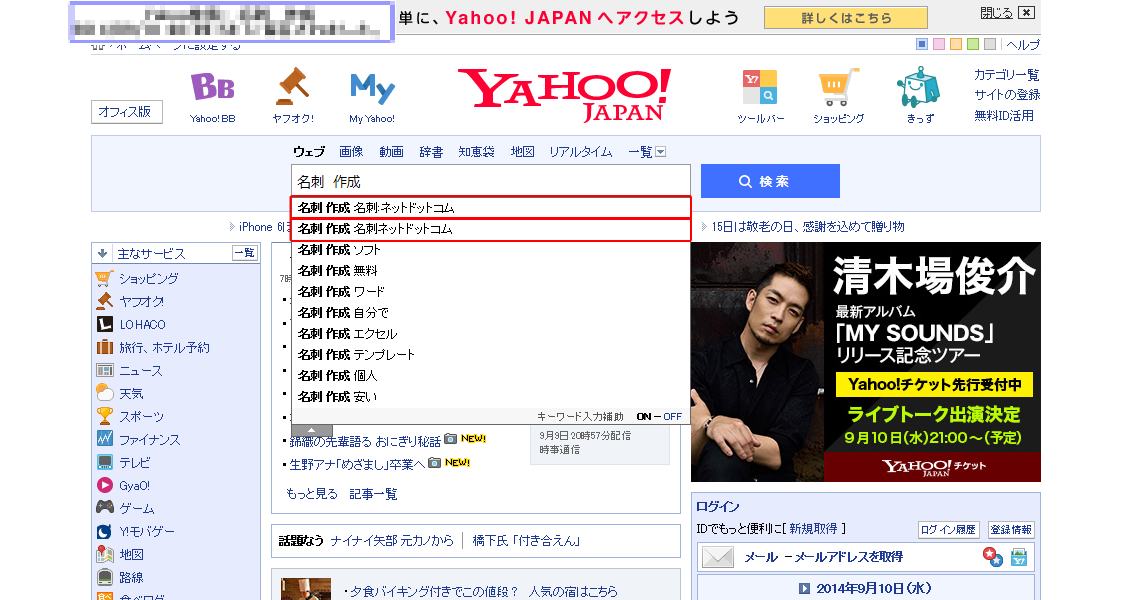Choose suggestion 名刺 作成 エクセル
This screenshot has width=1130, height=600.
click(x=490, y=333)
